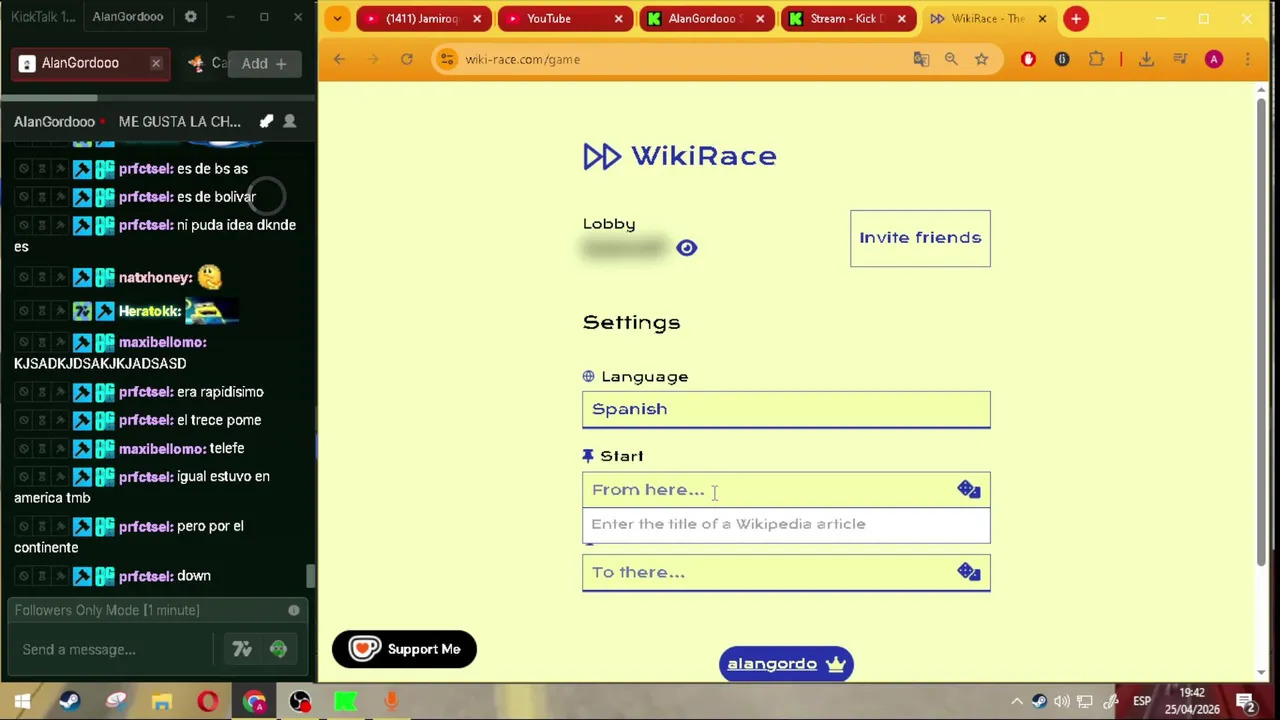
Task: Show hidden system tray icons
Action: click(x=1016, y=702)
